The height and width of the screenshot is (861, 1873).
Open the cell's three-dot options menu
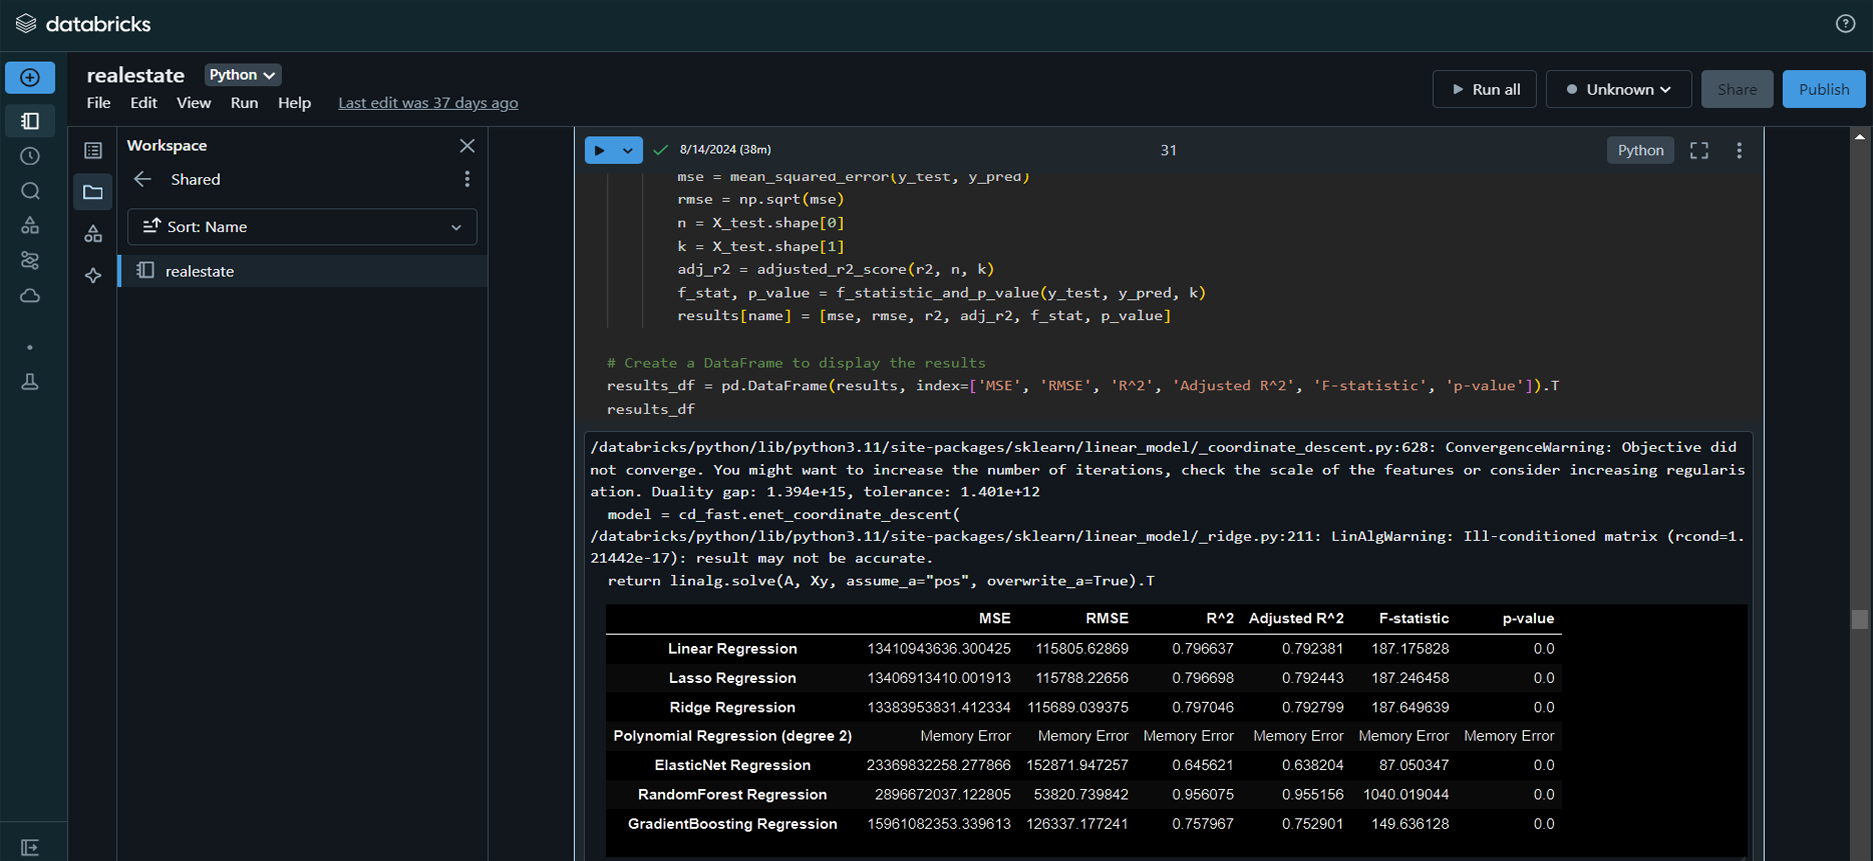(x=1739, y=150)
